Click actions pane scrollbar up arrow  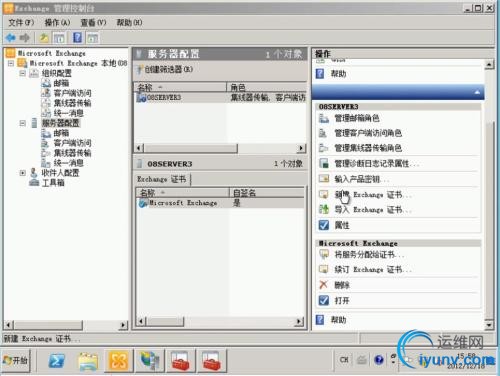click(489, 64)
